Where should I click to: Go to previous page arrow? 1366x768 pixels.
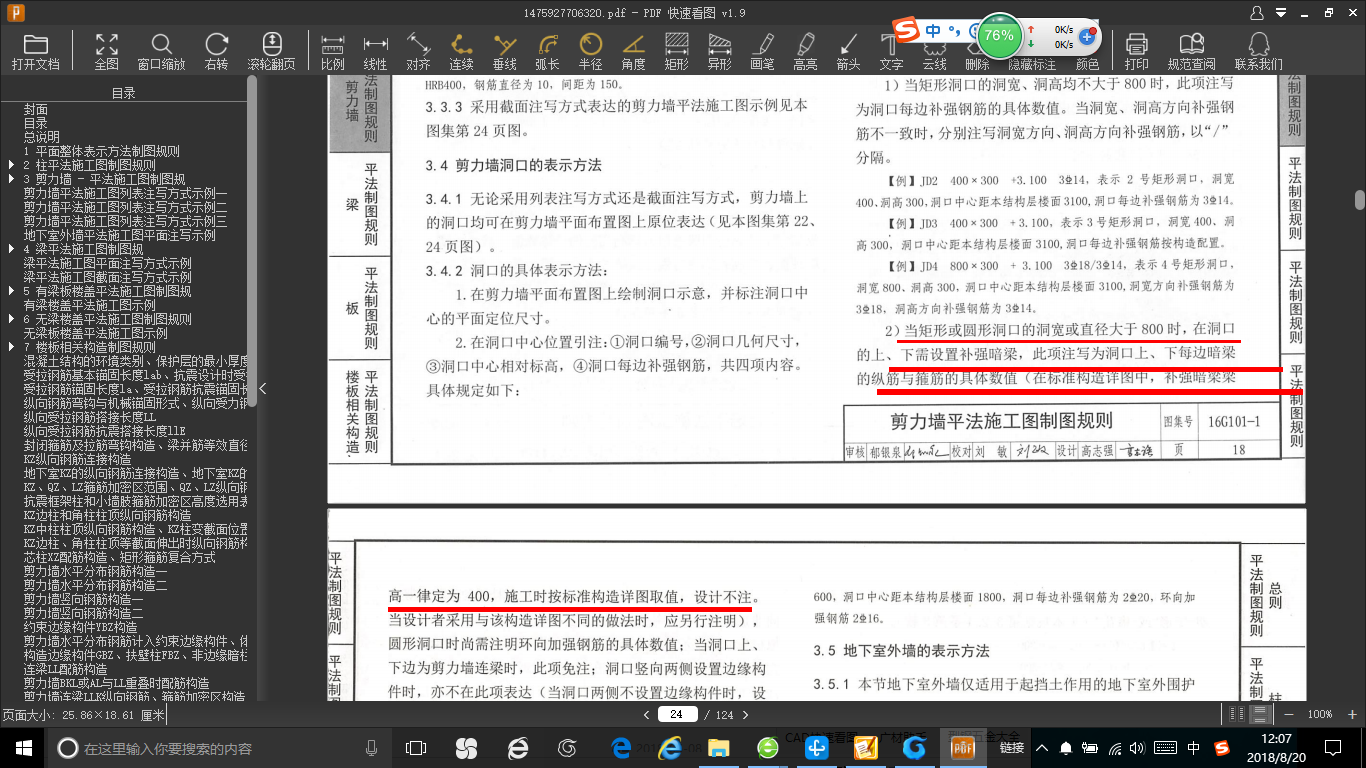point(646,714)
